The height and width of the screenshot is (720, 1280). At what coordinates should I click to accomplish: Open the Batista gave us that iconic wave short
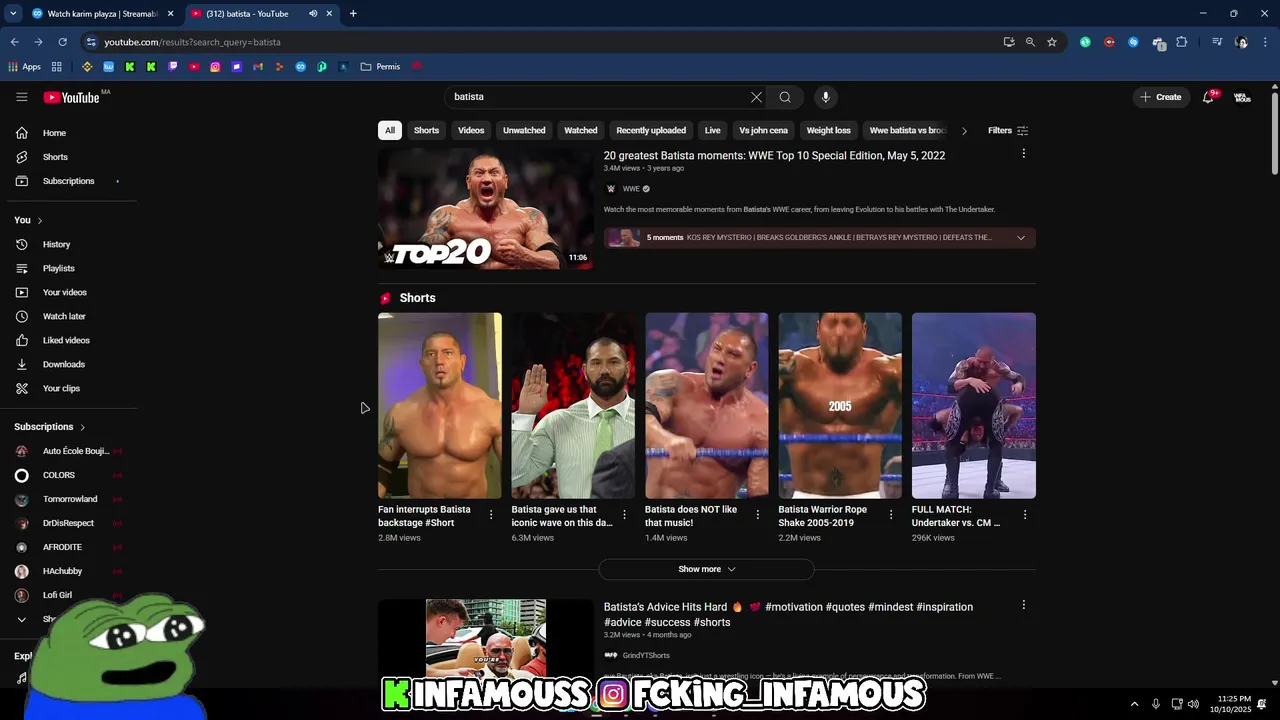click(572, 405)
